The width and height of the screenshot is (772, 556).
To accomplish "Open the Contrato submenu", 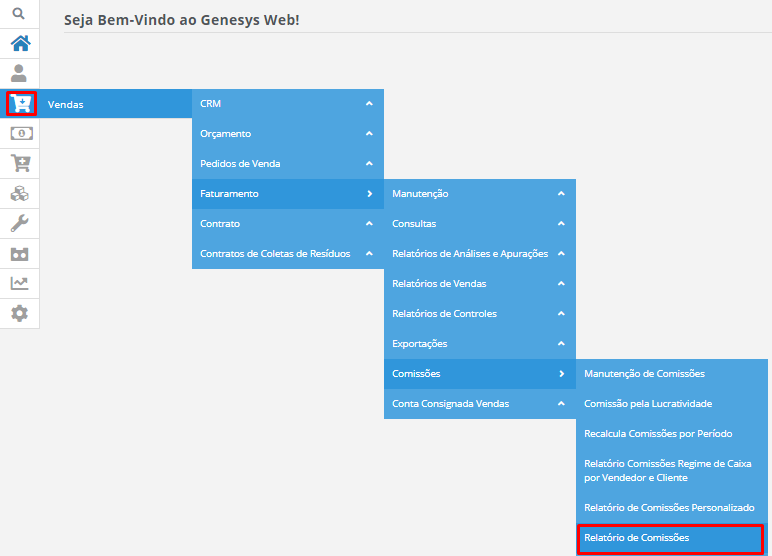I will 288,224.
